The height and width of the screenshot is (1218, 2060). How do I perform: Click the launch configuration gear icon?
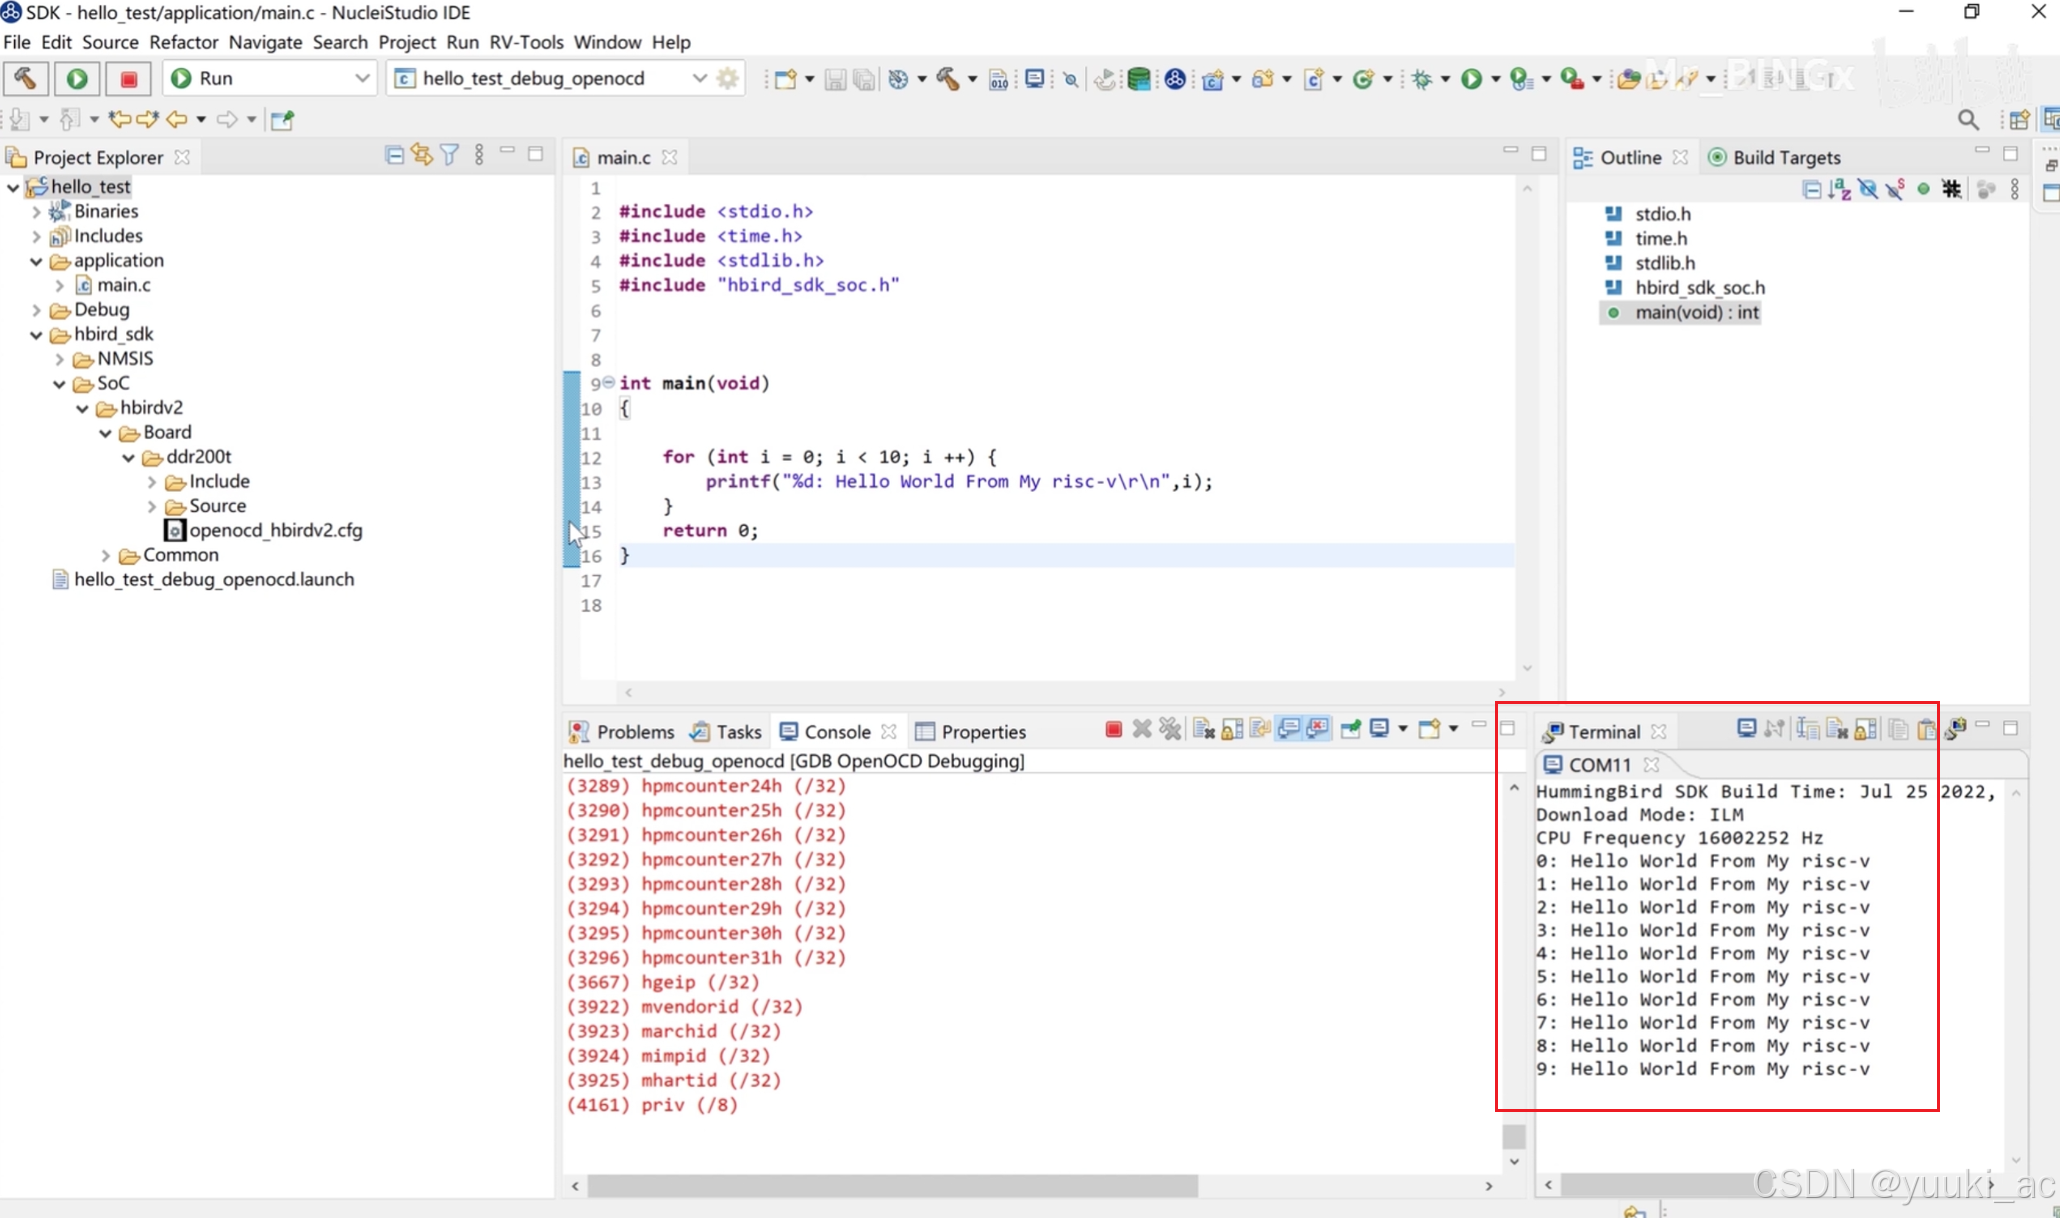point(728,78)
